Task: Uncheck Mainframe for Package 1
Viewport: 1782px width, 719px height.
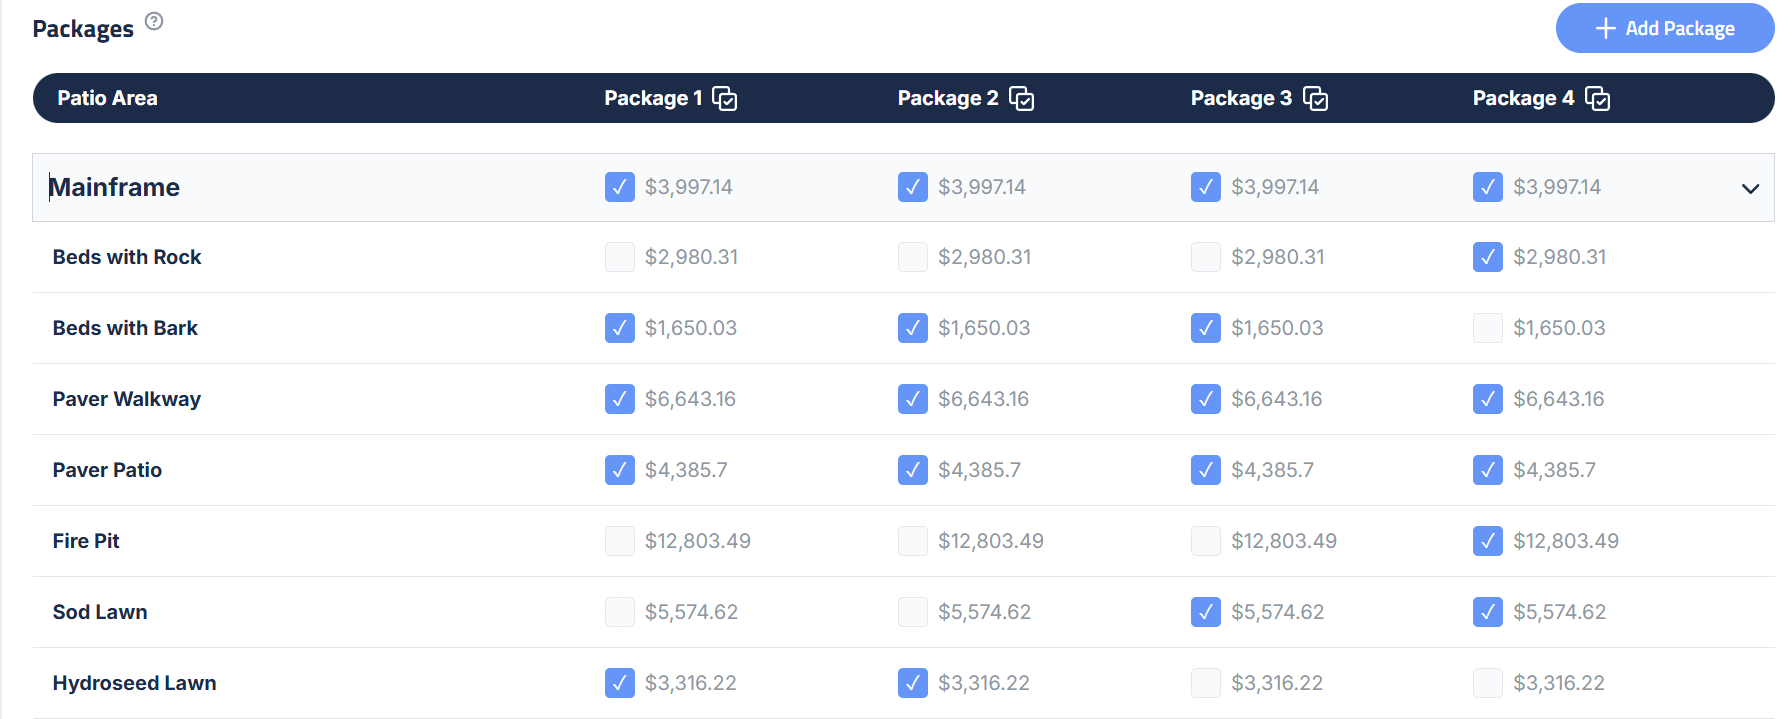Action: coord(619,187)
